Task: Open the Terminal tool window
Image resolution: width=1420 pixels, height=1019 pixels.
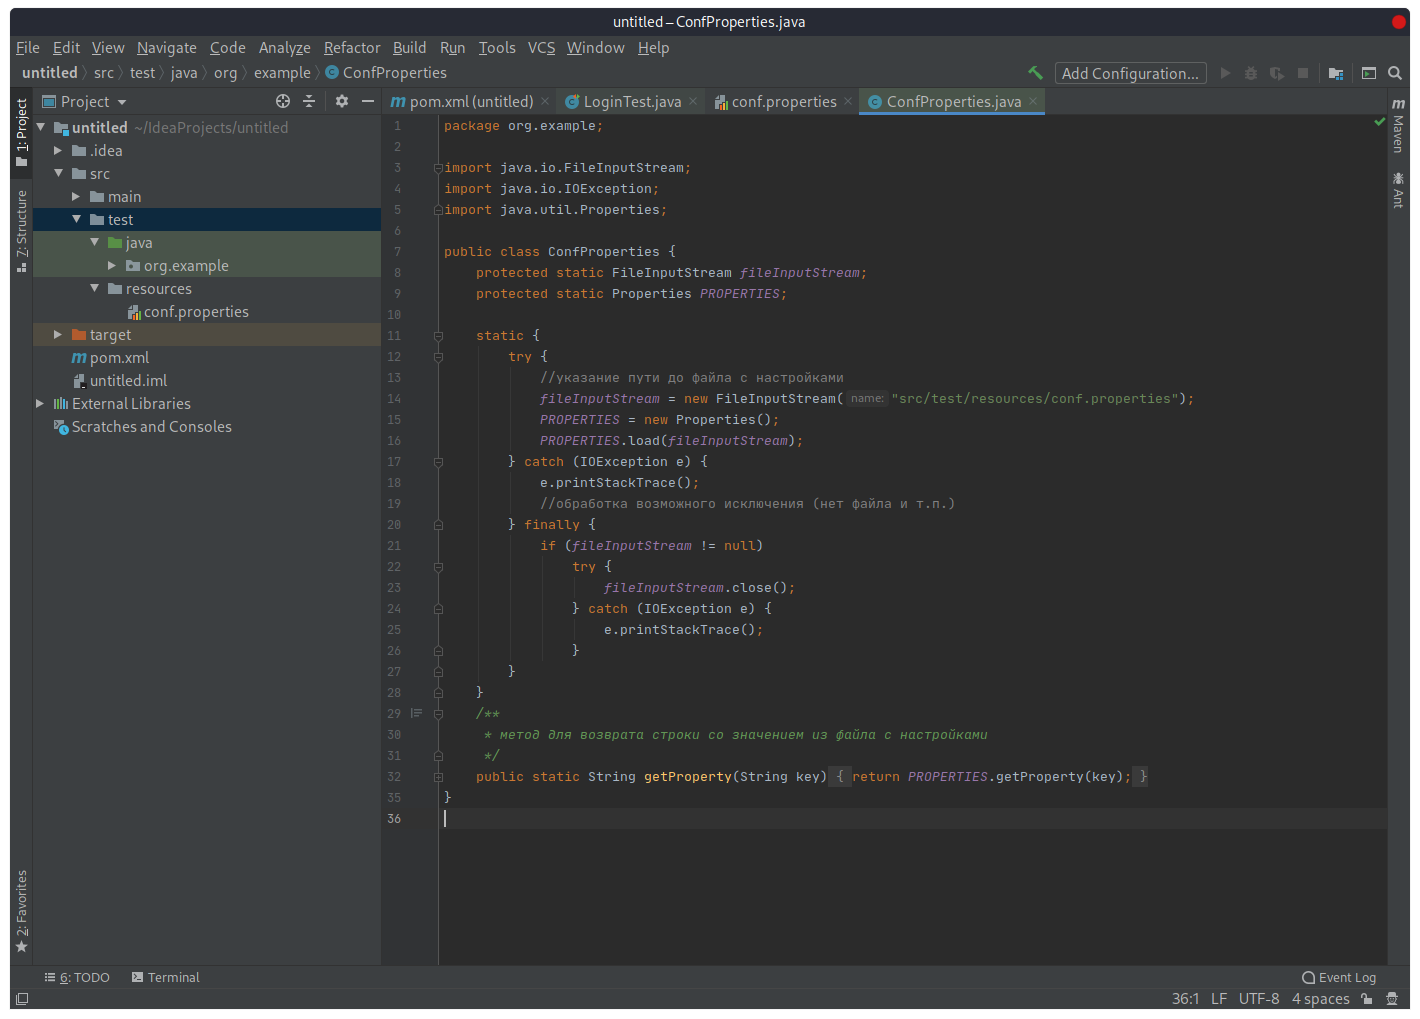Action: pos(166,978)
